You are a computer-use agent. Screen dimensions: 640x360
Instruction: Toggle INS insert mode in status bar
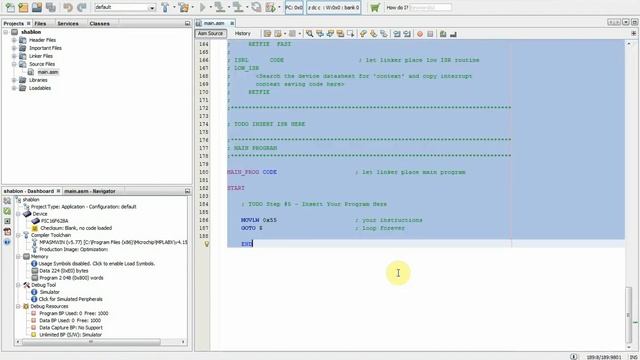tap(633, 357)
